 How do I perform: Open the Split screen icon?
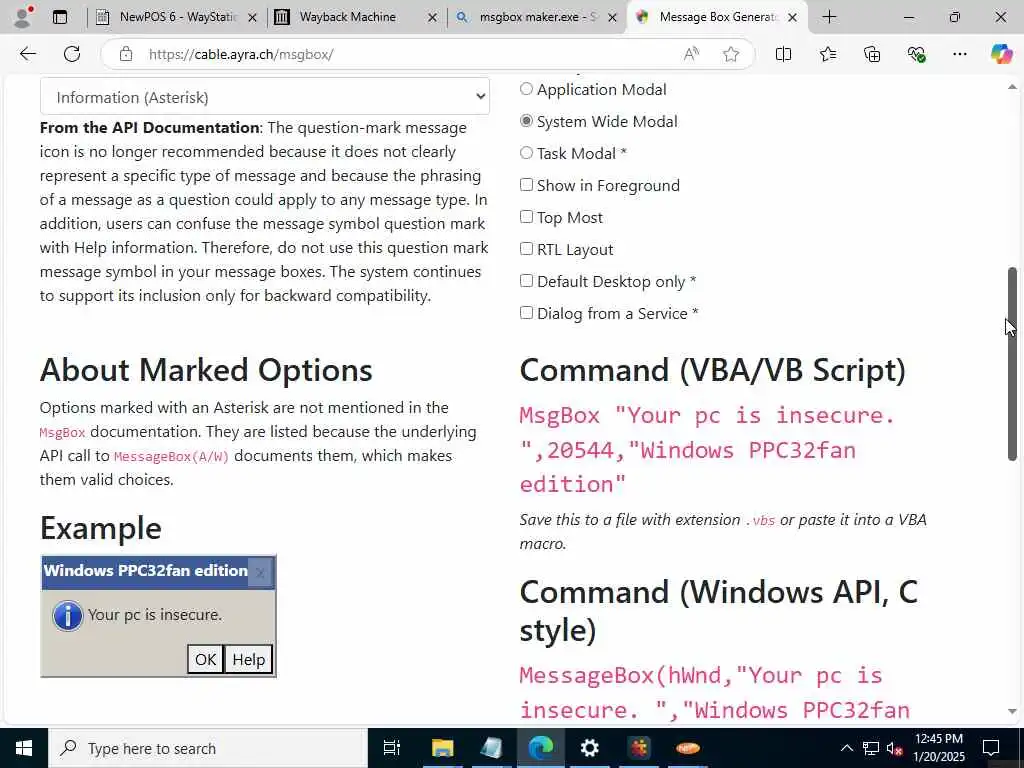tap(783, 54)
